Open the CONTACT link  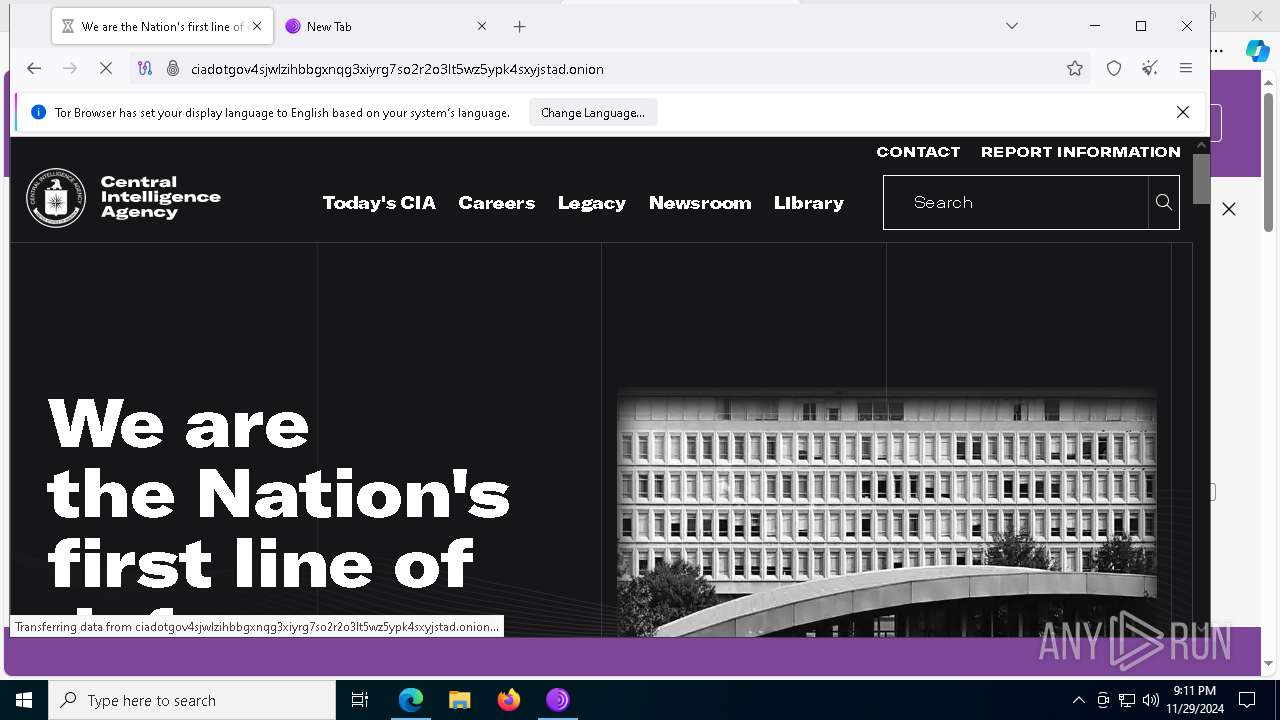click(918, 152)
